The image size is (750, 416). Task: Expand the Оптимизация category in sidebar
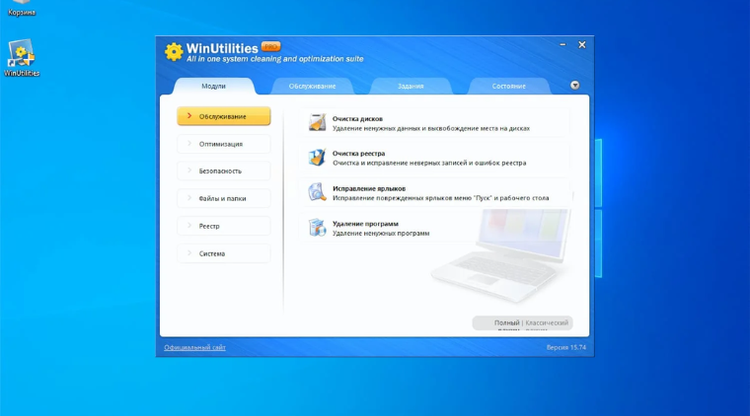click(223, 144)
